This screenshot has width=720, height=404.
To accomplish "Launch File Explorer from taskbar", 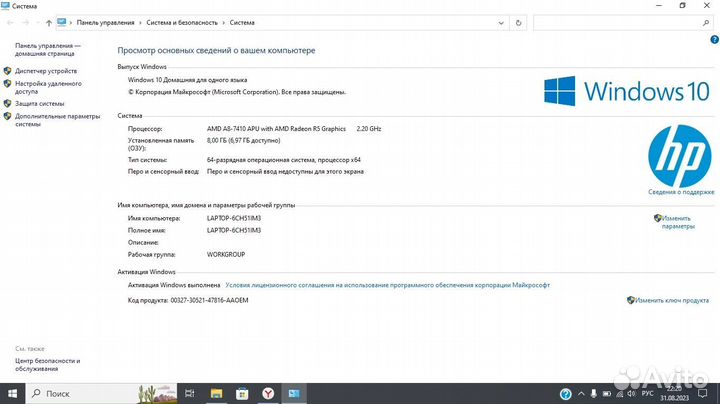I will 216,393.
